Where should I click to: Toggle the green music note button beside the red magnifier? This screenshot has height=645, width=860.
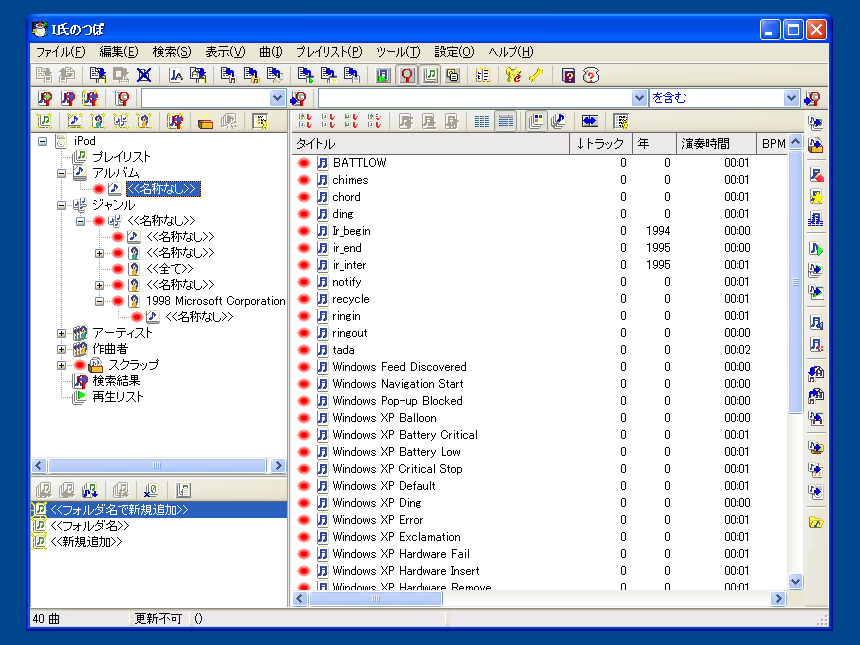click(x=430, y=75)
